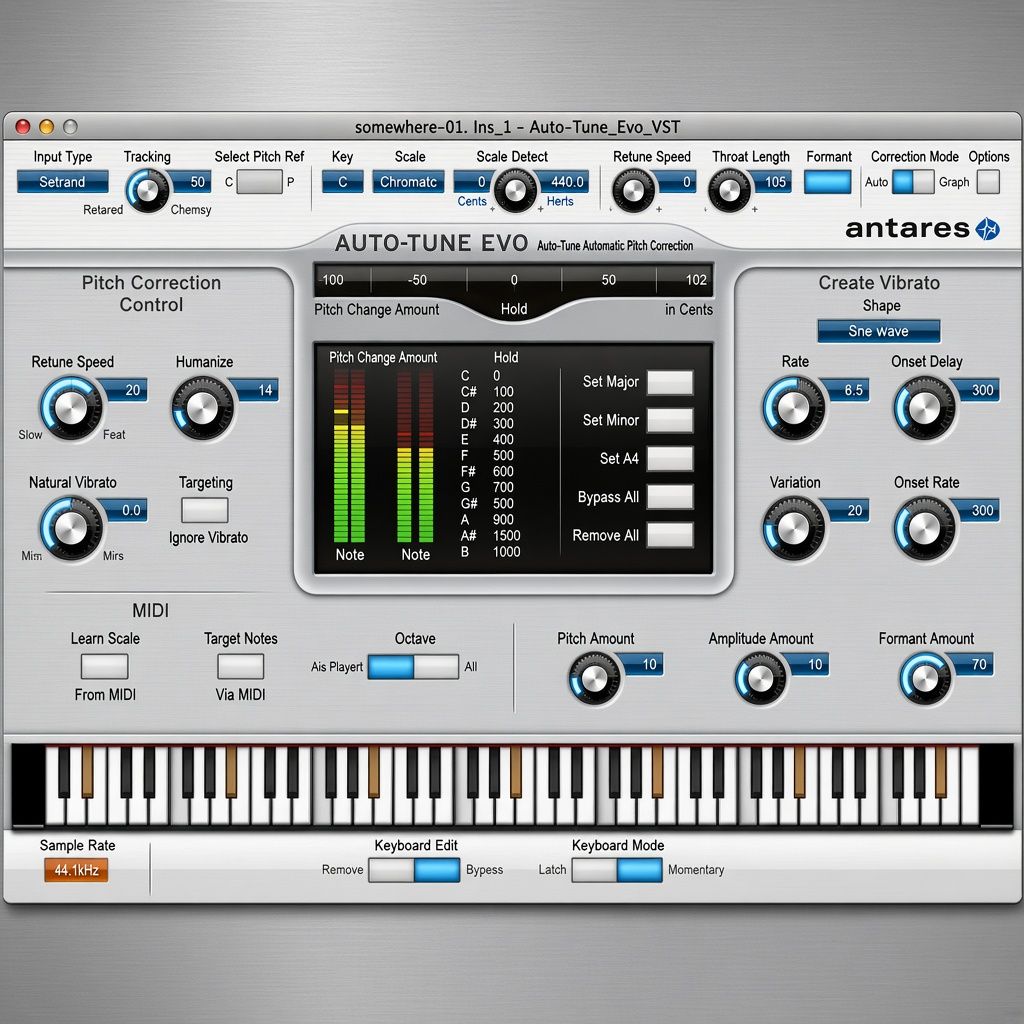The height and width of the screenshot is (1024, 1024).
Task: Click the Humanize knob
Action: (202, 408)
